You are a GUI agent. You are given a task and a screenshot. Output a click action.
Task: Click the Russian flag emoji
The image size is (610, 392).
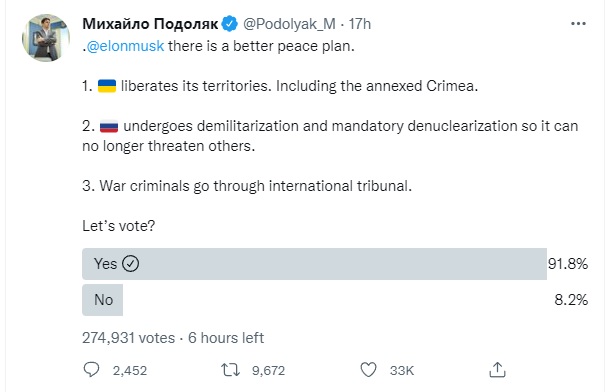click(109, 126)
